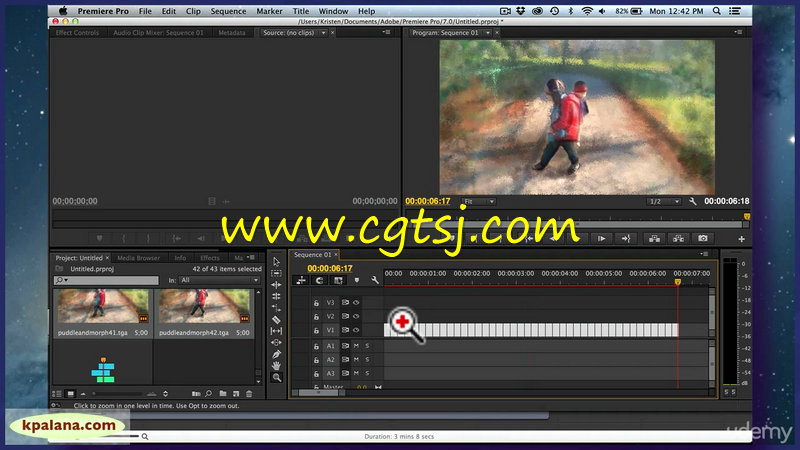Open Source (no clips) dropdown arrow
Viewport: 800px width, 450px height.
pyautogui.click(x=323, y=33)
